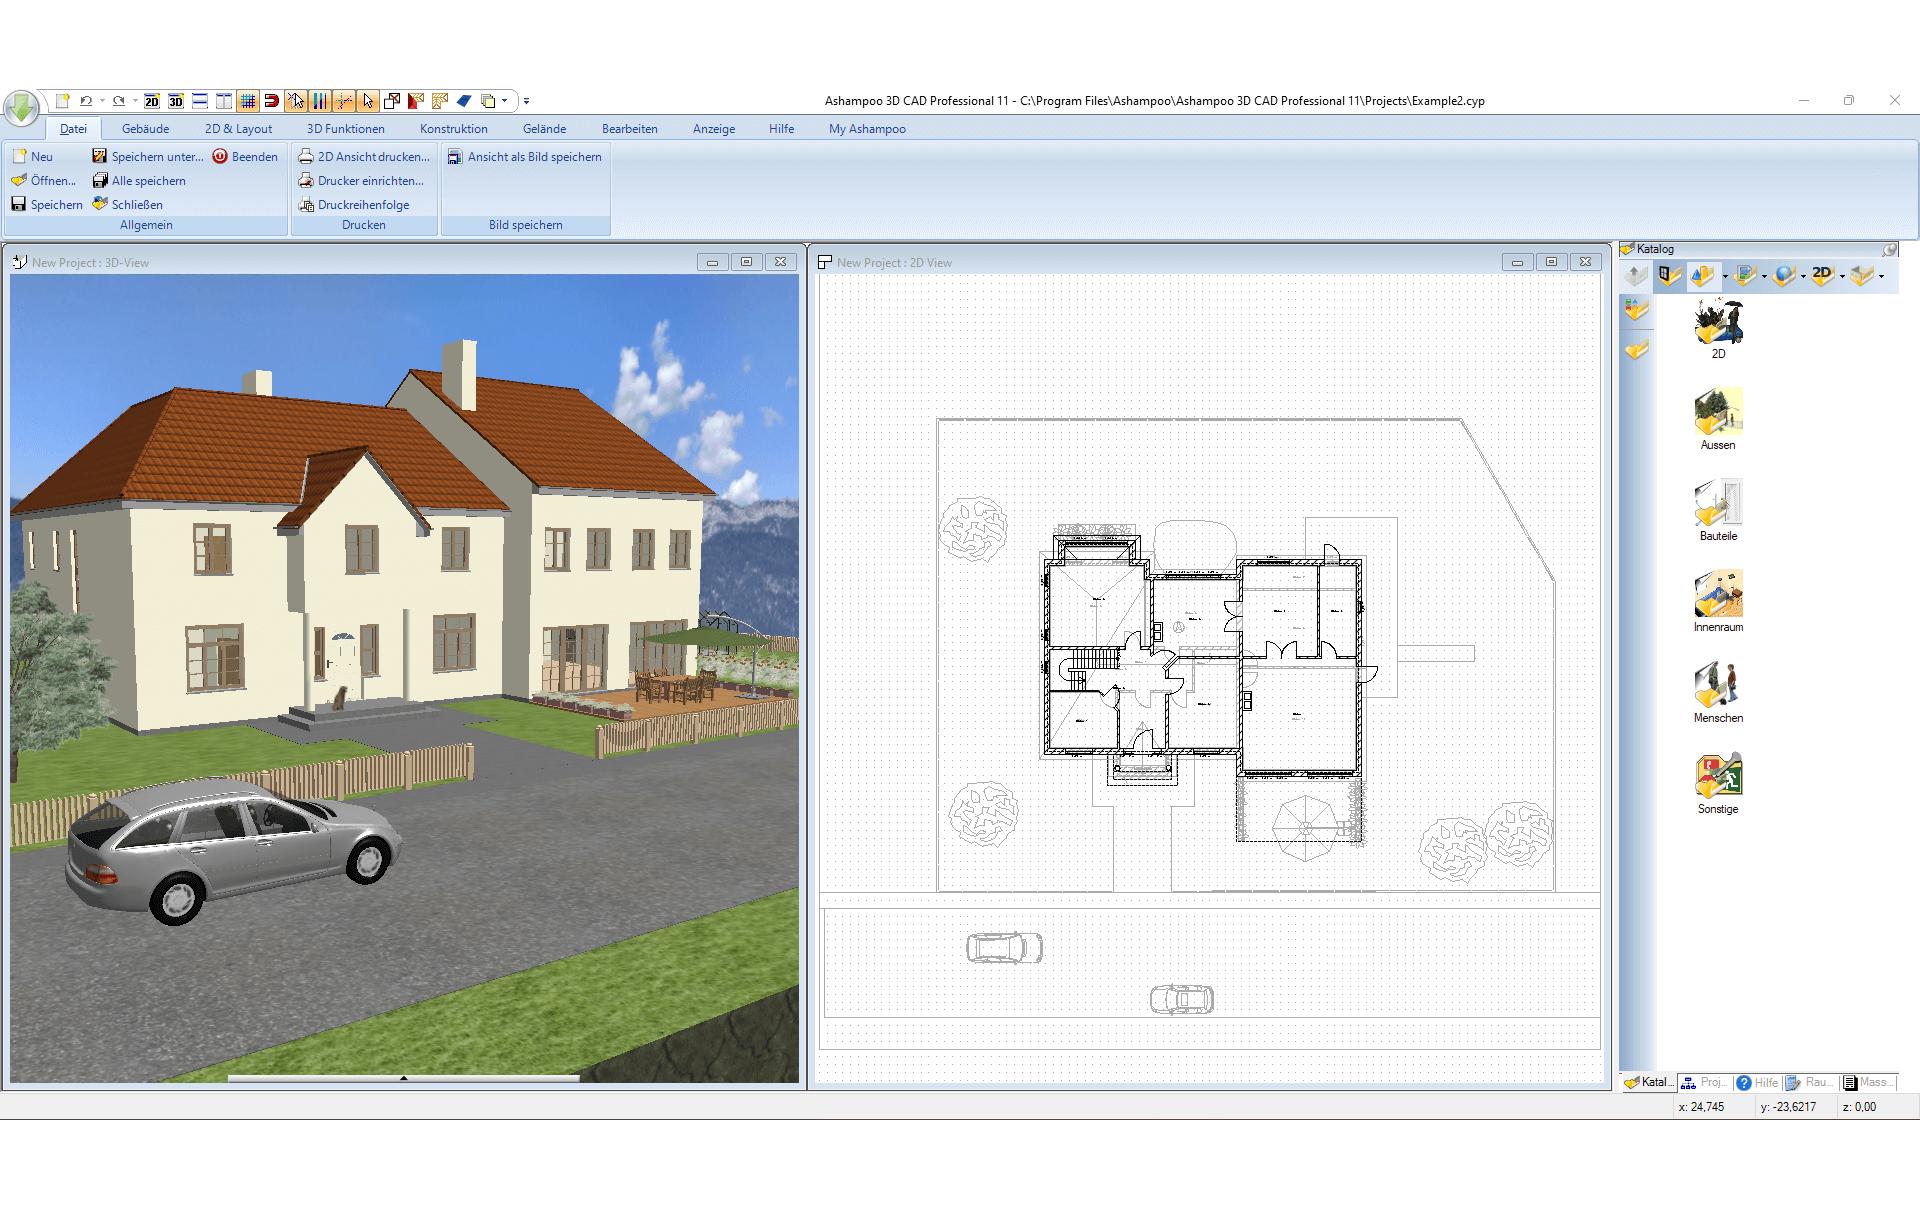Switch to 2D view from quick toolbar
The width and height of the screenshot is (1920, 1208).
pos(152,101)
